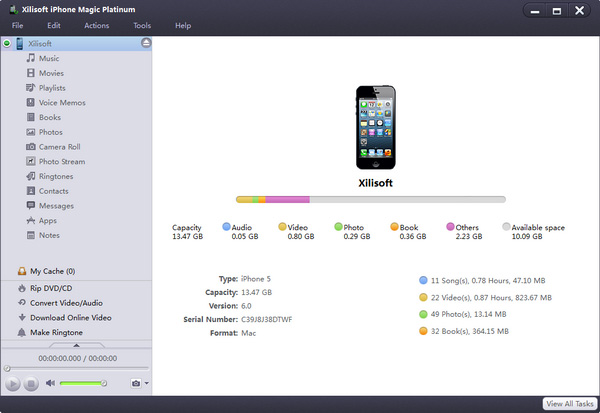
Task: Mute the player volume speaker
Action: 50,383
